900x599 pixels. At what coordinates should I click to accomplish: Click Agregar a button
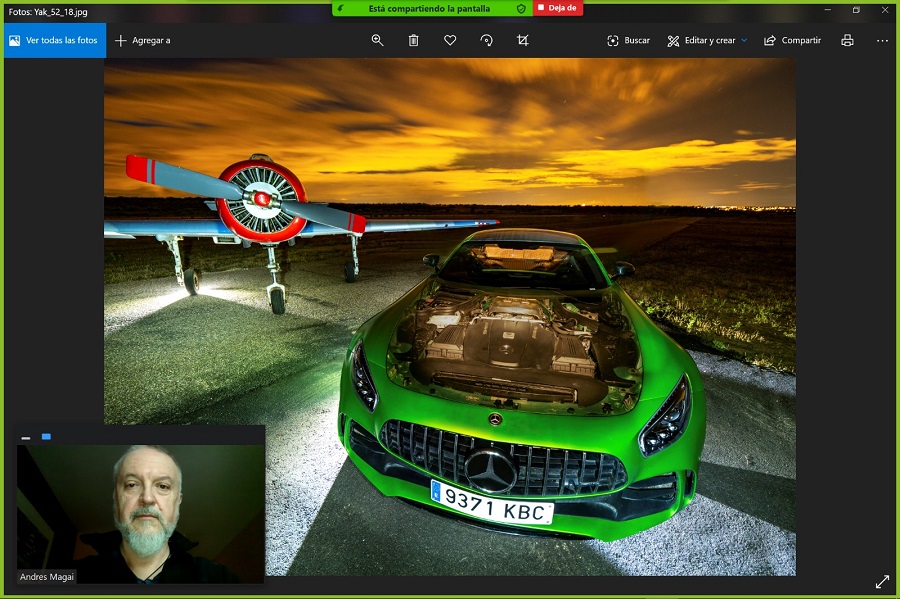(x=143, y=40)
